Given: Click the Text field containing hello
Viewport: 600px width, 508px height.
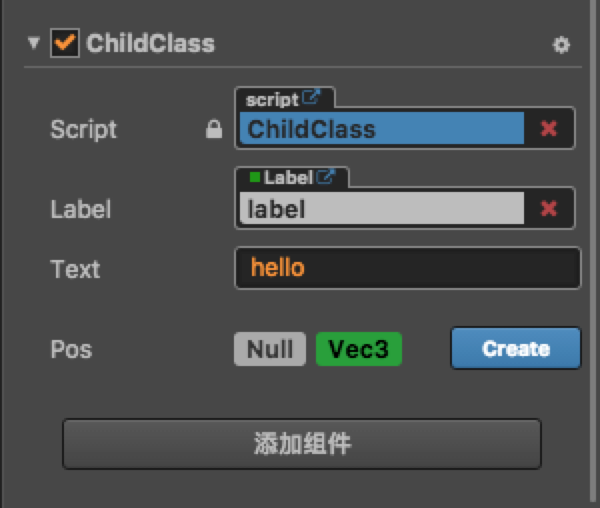Looking at the screenshot, I should [407, 268].
